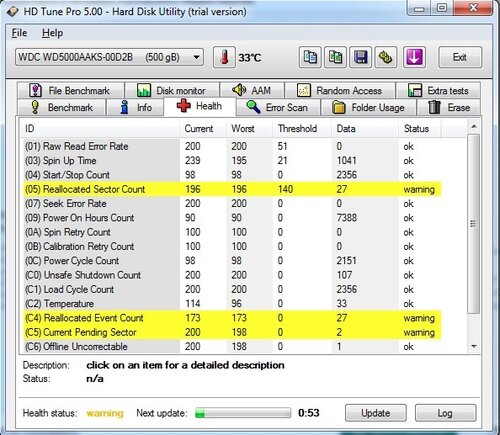Viewport: 500px width, 435px height.
Task: Click the 0:53 countdown timer
Action: pos(309,413)
